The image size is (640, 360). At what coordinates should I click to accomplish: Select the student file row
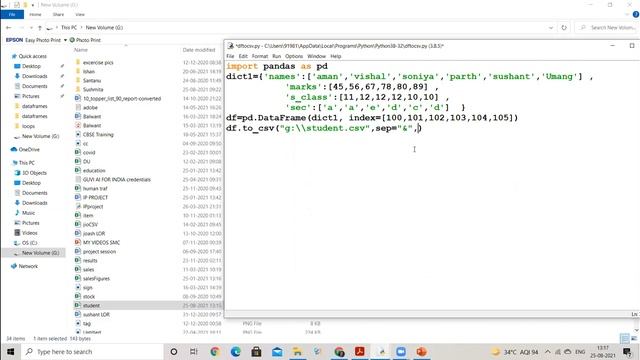point(148,305)
